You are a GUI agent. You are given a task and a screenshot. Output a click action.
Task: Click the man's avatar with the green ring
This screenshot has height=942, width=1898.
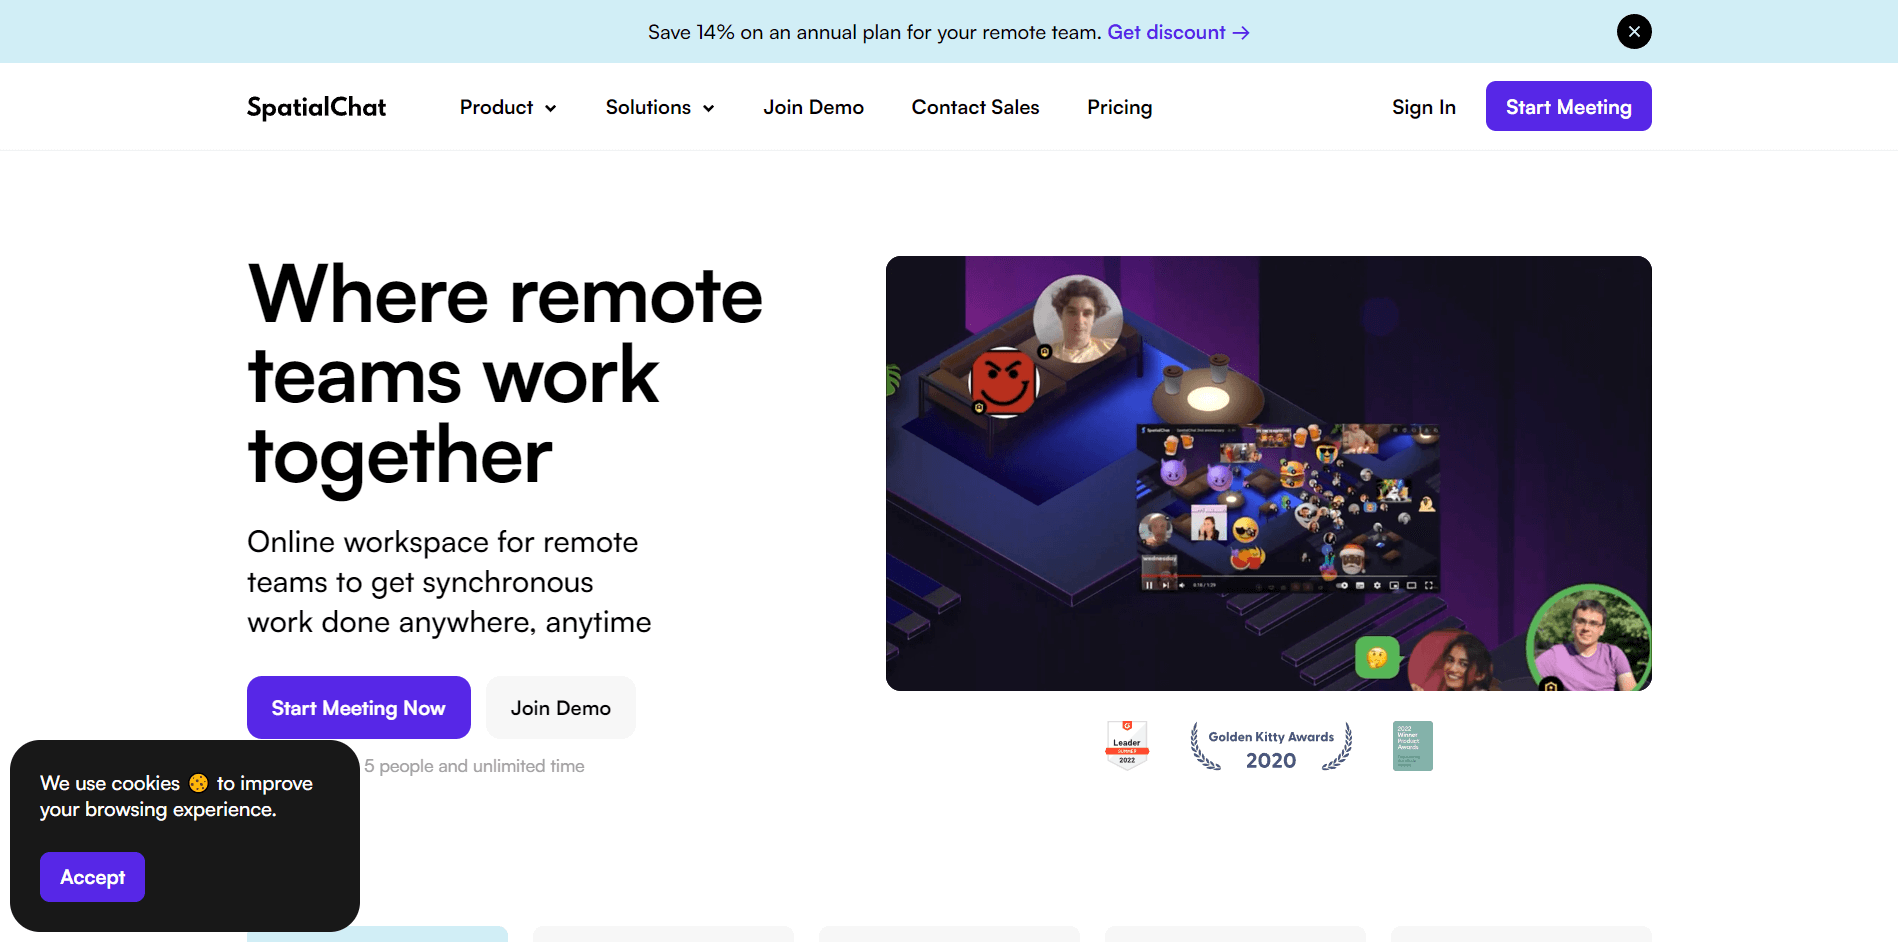(1588, 640)
